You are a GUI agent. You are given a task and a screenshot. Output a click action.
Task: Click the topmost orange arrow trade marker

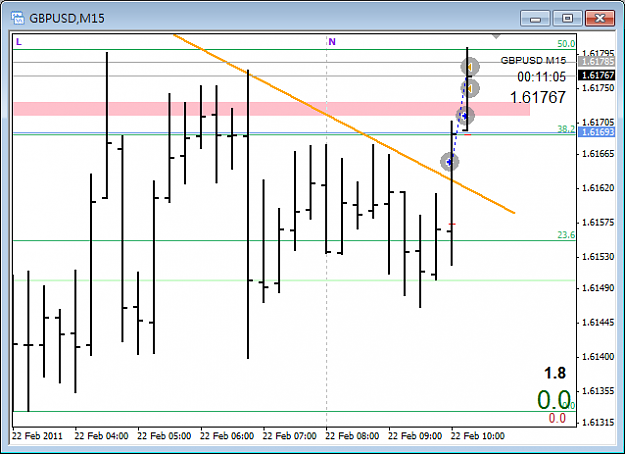pyautogui.click(x=470, y=67)
